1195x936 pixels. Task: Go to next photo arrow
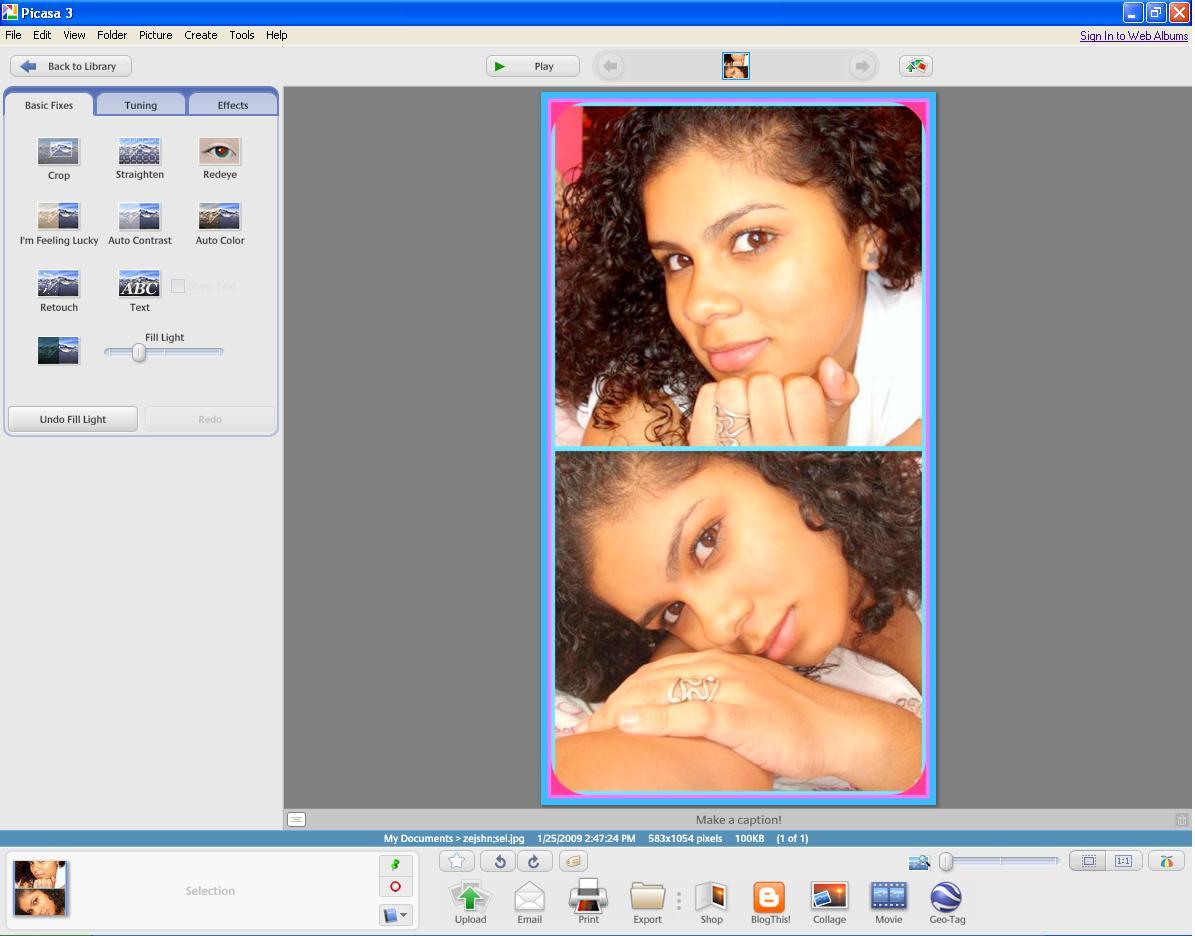click(862, 66)
